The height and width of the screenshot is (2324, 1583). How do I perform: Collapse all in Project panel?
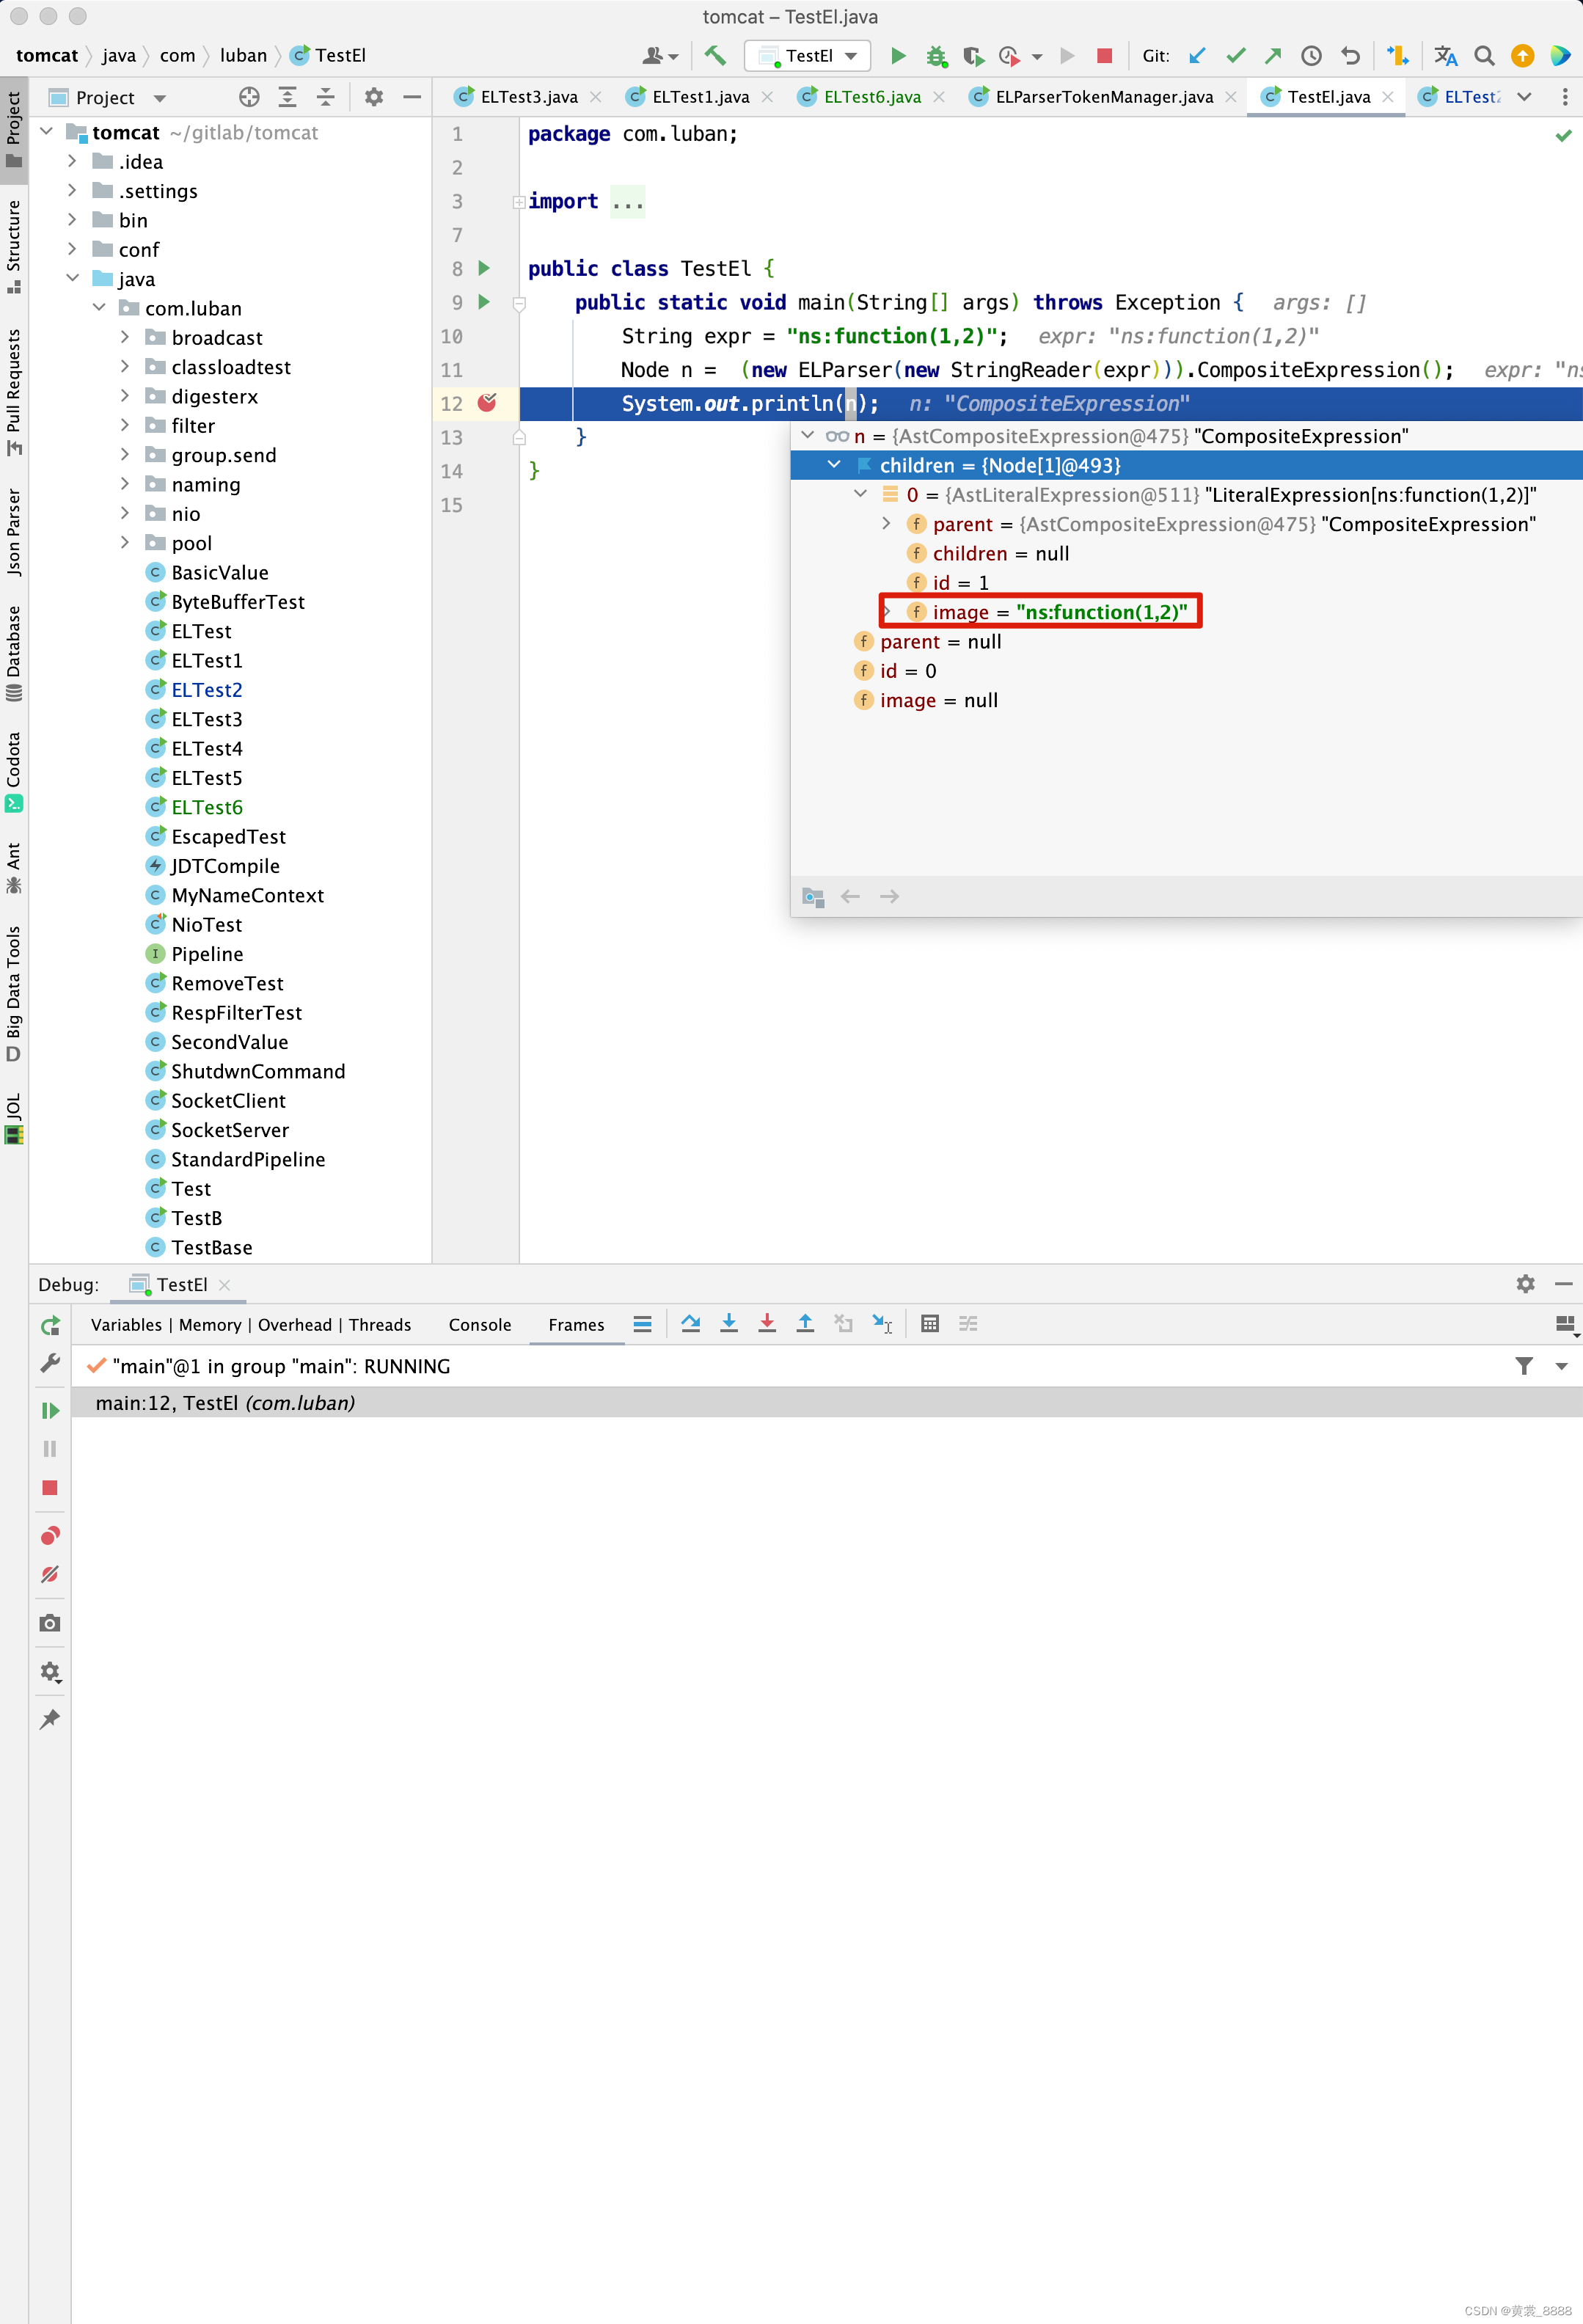click(x=325, y=97)
